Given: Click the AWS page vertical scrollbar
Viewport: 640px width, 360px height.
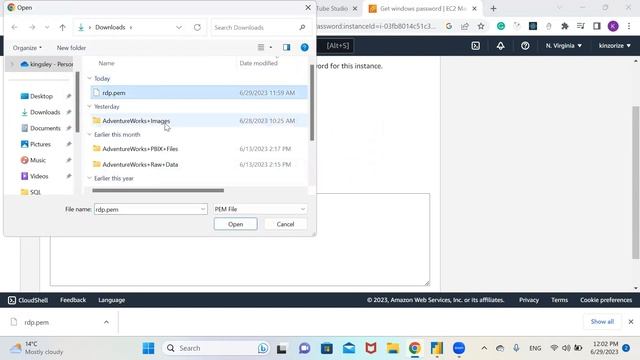Looking at the screenshot, I should [636, 182].
